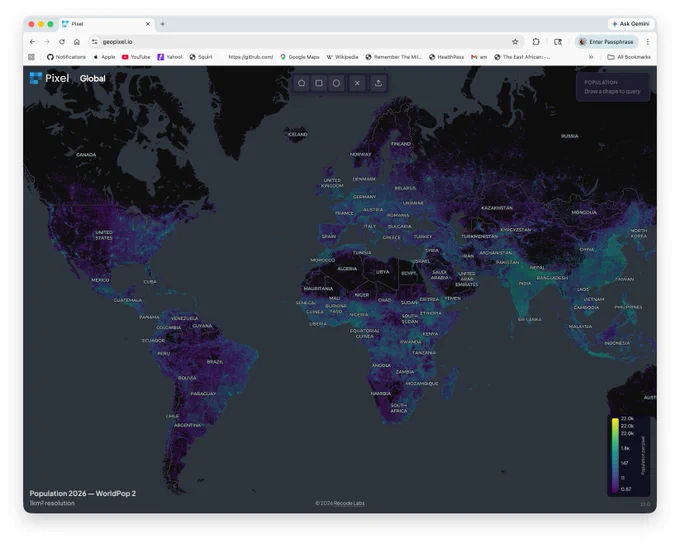Viewport: 680px width, 544px height.
Task: Reload the geopixel.io page
Action: click(x=62, y=42)
